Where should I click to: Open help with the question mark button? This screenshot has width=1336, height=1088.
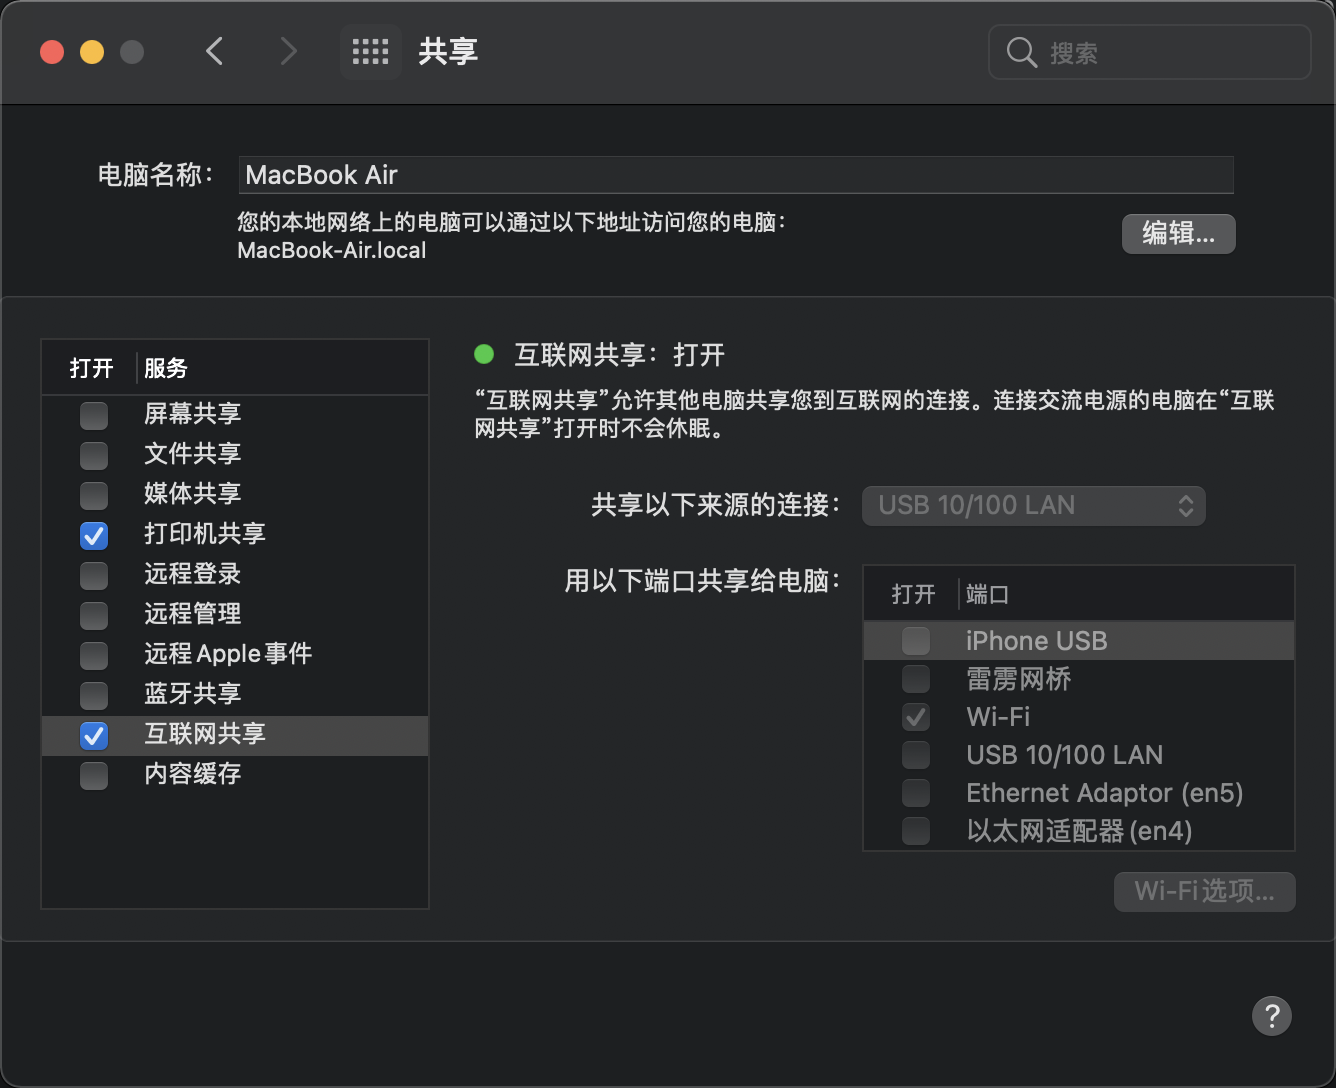tap(1271, 1016)
